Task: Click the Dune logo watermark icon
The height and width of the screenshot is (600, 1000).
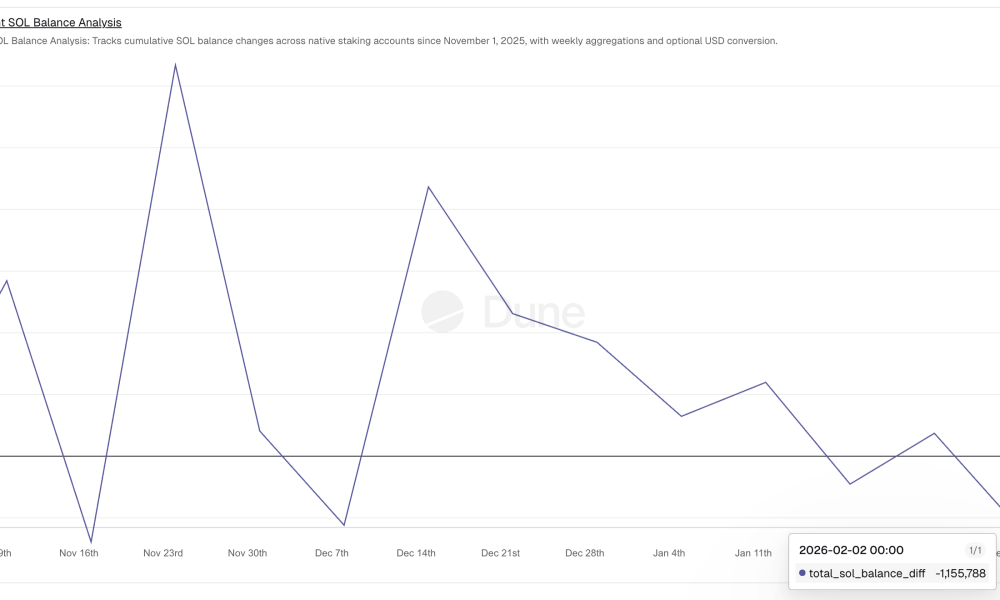Action: pyautogui.click(x=442, y=312)
